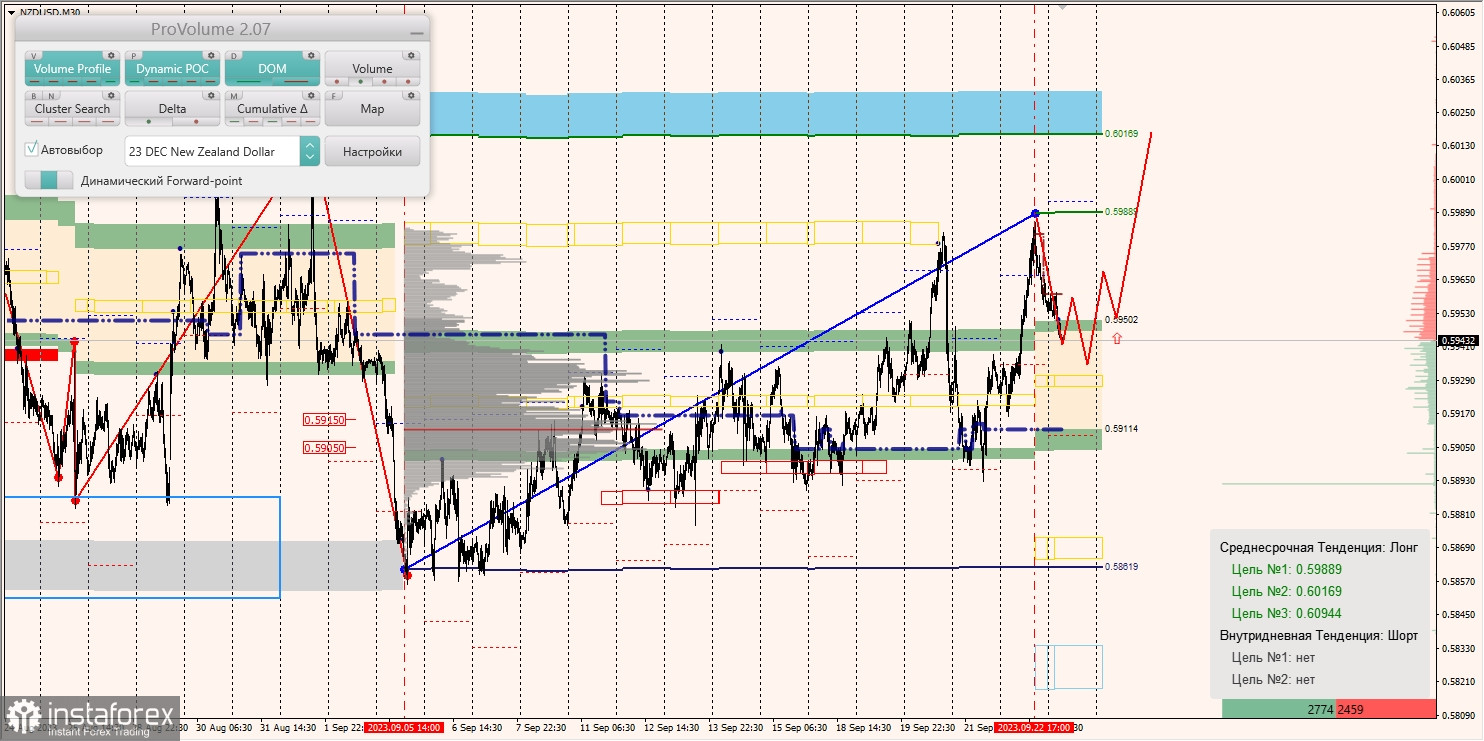Viewport: 1484px width, 741px height.
Task: Open Delta gear settings
Action: pos(211,96)
